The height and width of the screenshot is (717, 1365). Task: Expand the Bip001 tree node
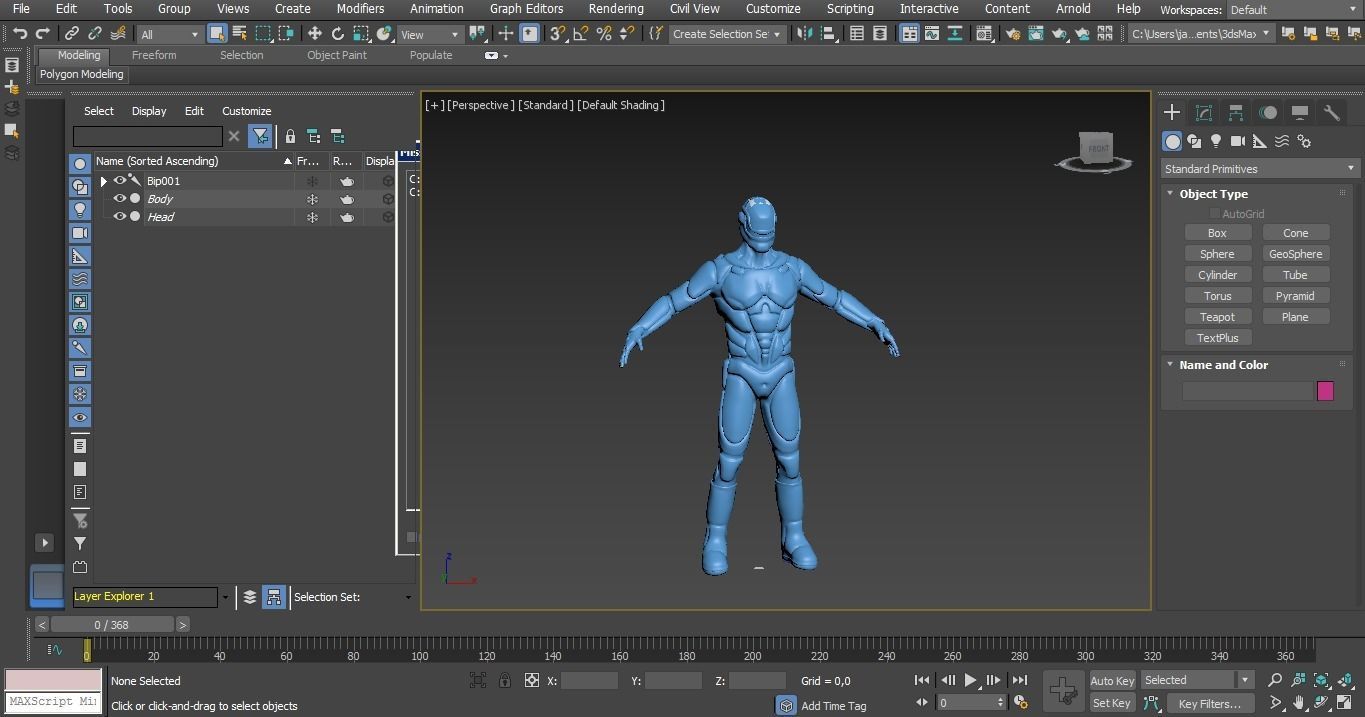tap(103, 181)
